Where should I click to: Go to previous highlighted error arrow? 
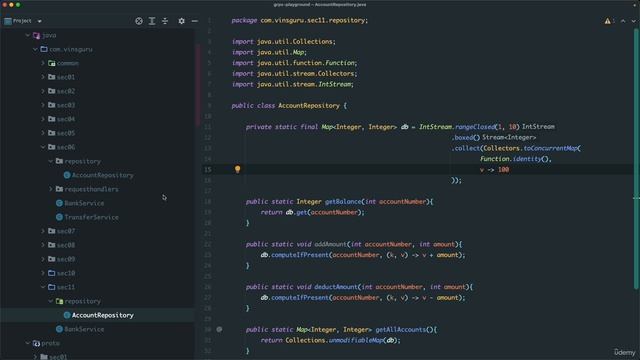click(623, 21)
